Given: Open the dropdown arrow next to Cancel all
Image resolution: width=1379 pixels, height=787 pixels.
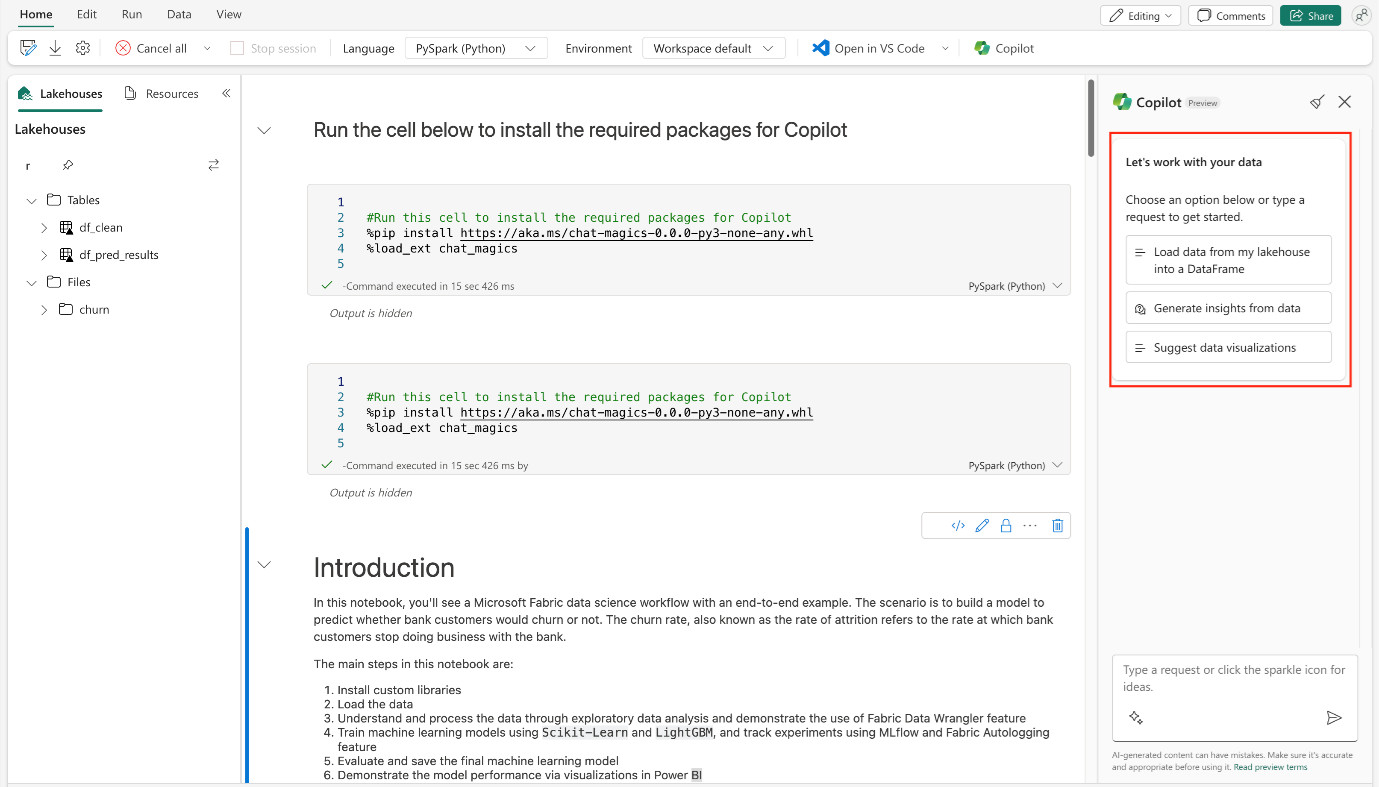Looking at the screenshot, I should point(207,48).
